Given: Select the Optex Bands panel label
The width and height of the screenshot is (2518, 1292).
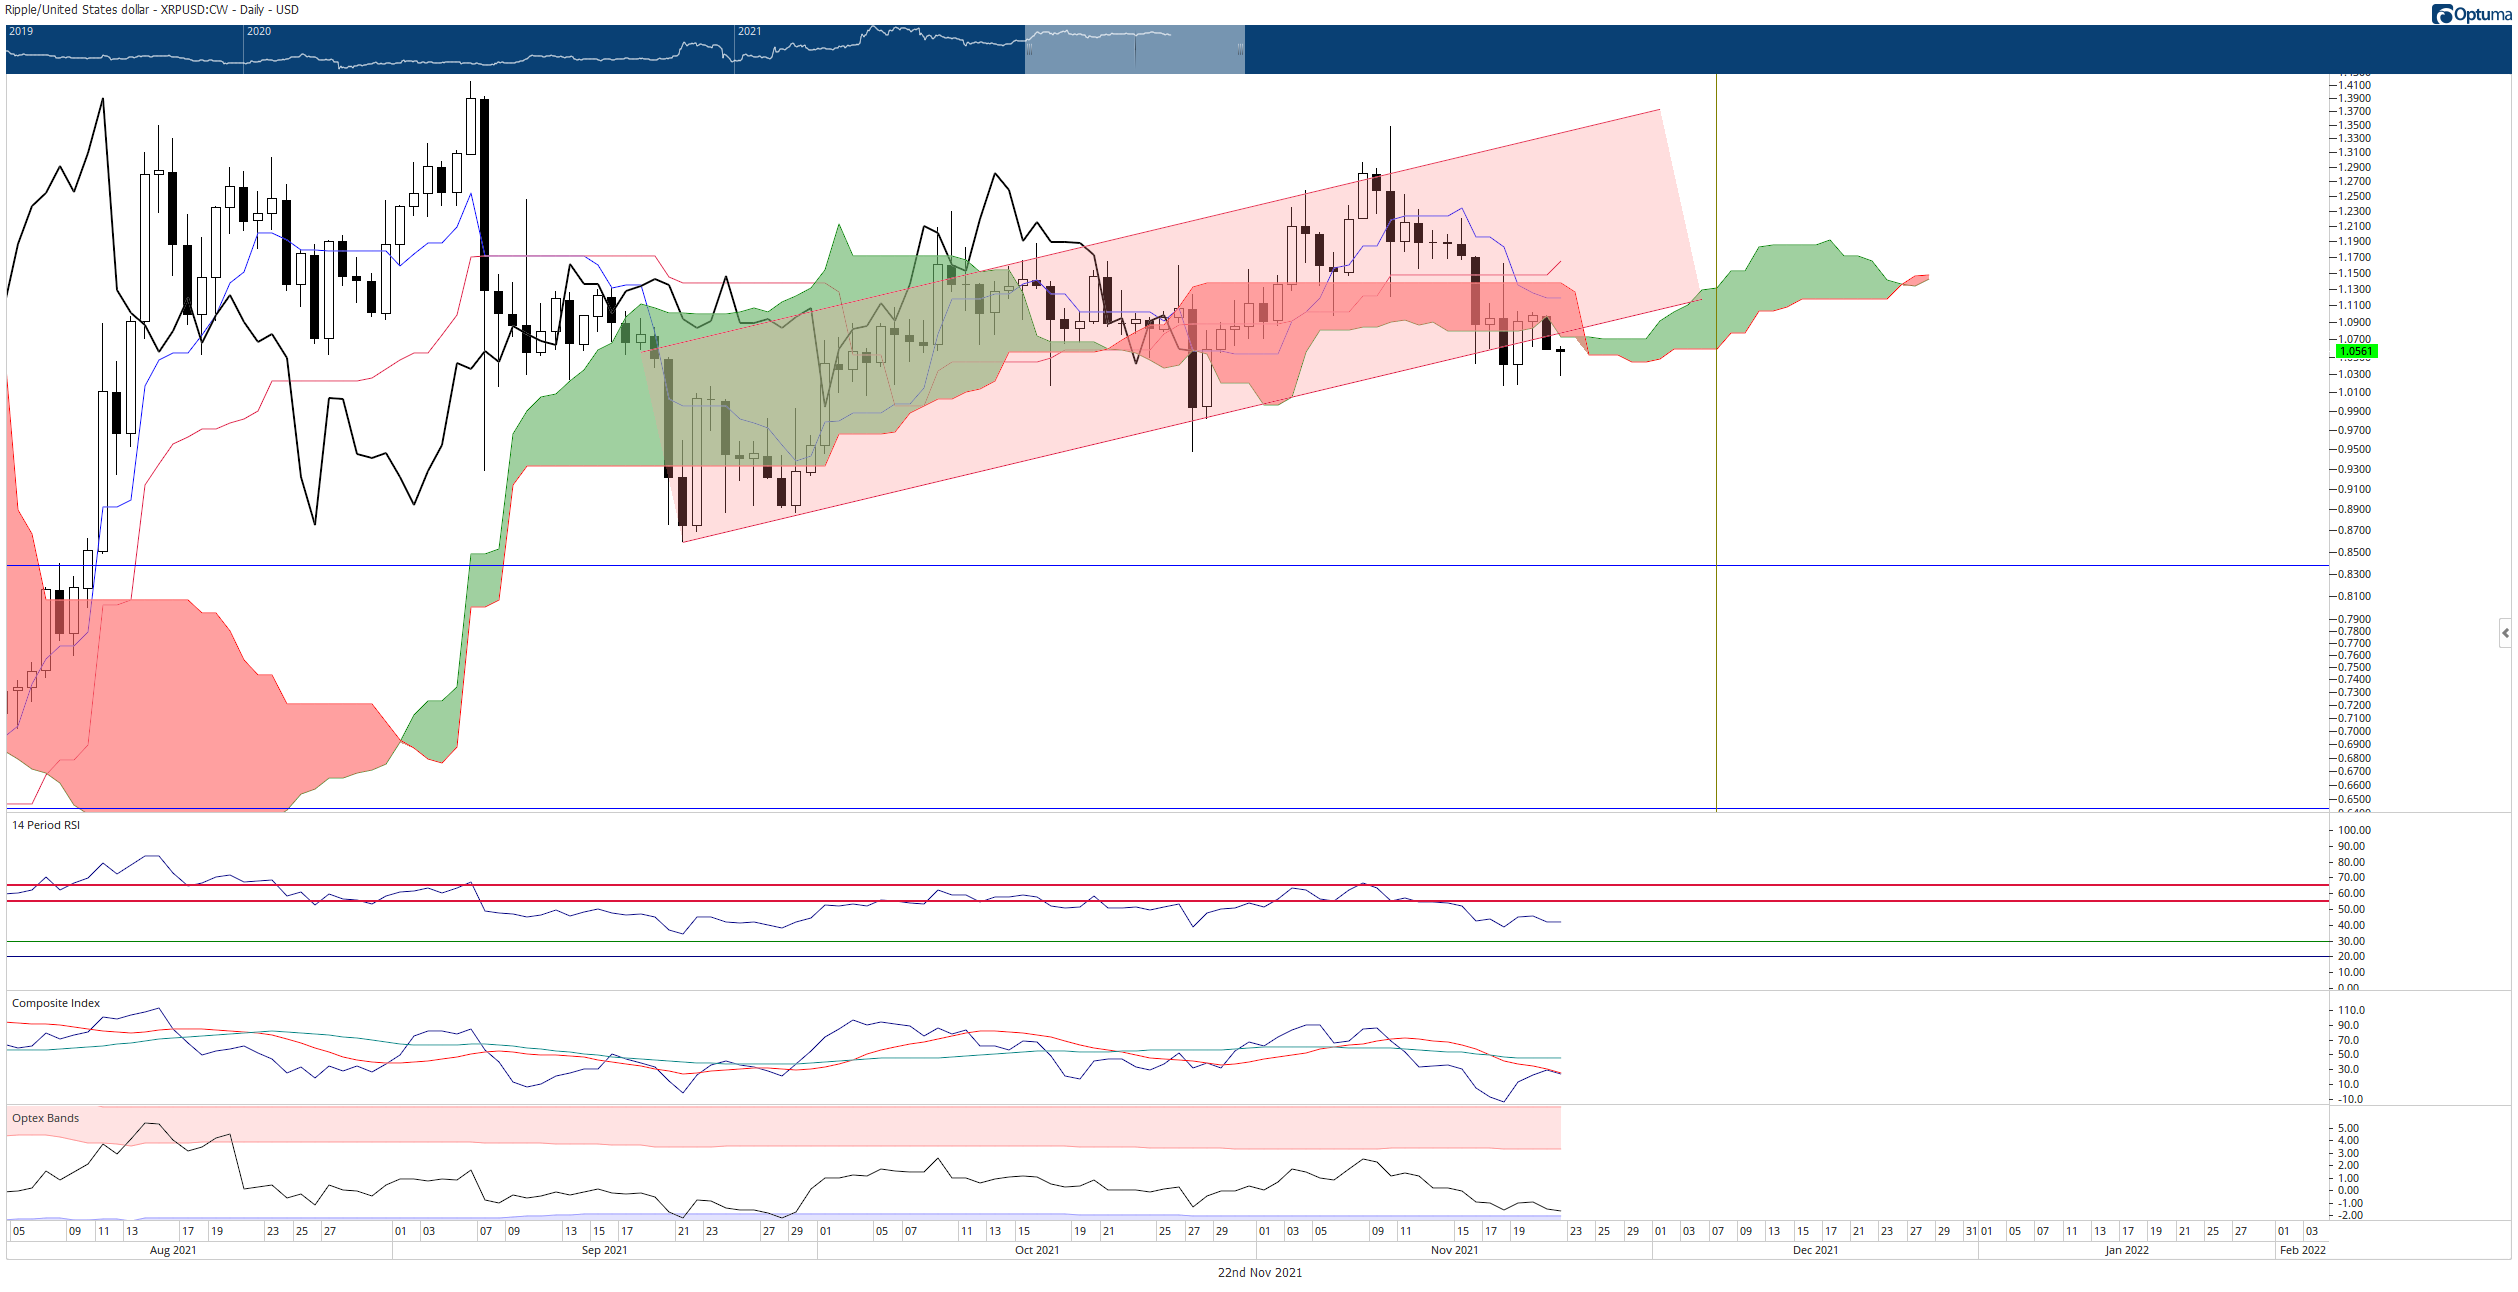Looking at the screenshot, I should pos(45,1118).
